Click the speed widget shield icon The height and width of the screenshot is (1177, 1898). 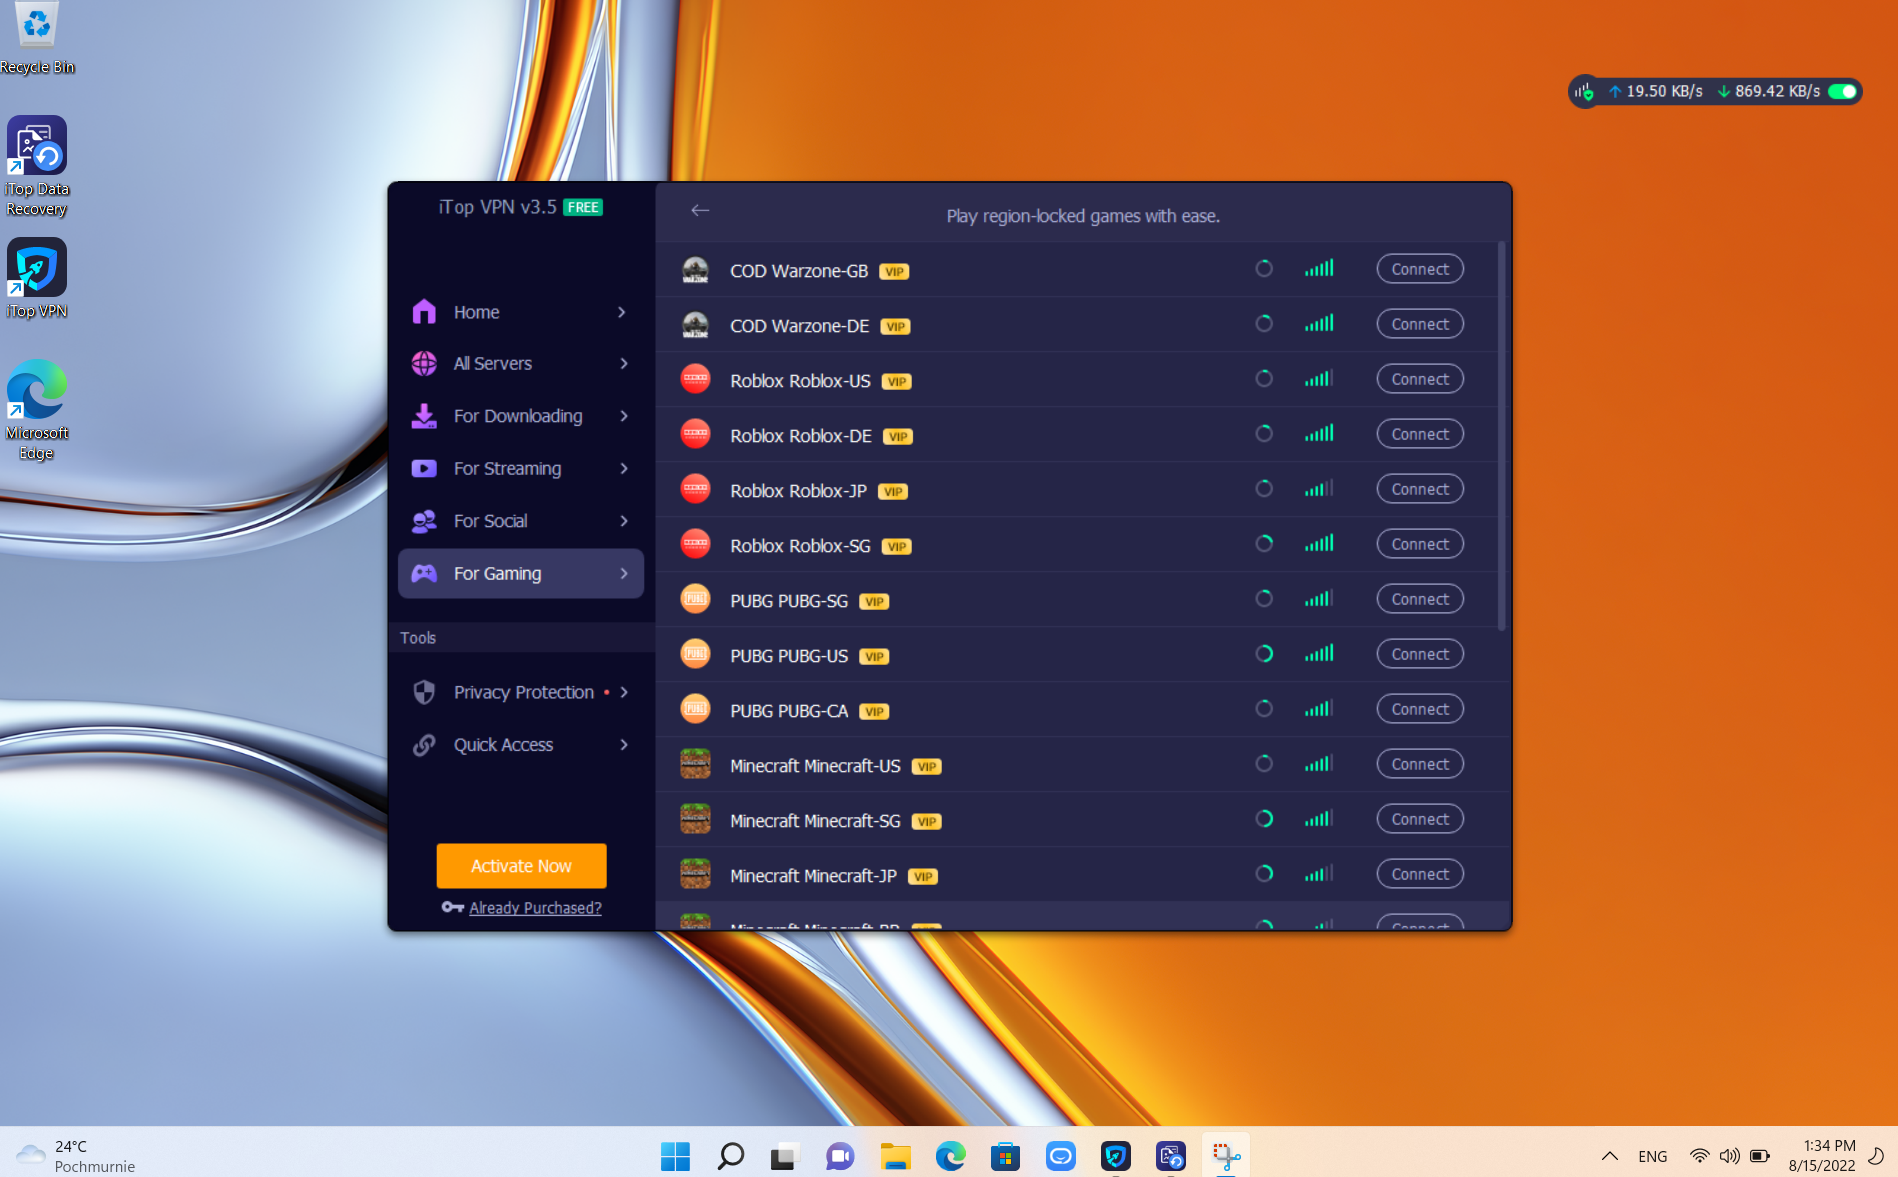1584,92
